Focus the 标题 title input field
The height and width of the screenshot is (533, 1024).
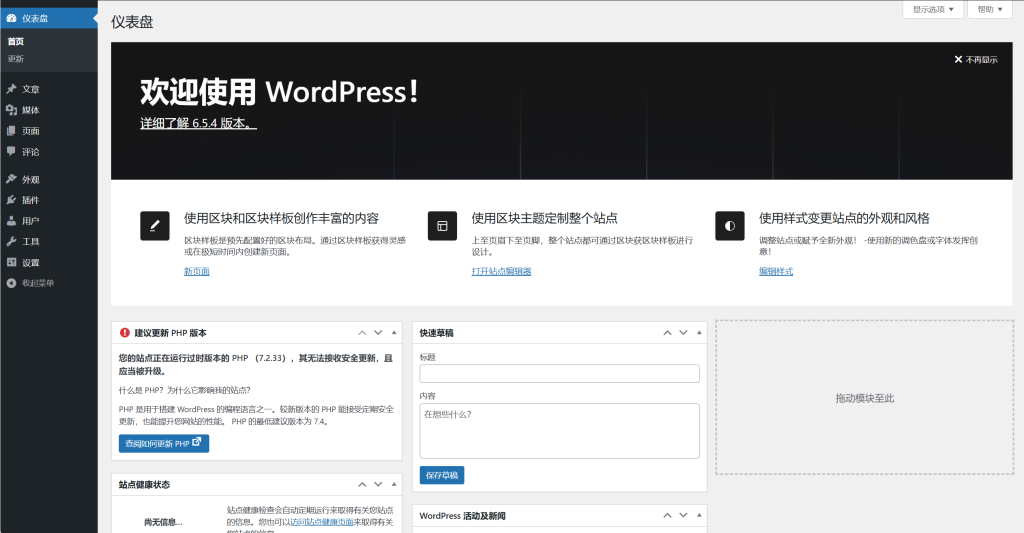pos(560,374)
